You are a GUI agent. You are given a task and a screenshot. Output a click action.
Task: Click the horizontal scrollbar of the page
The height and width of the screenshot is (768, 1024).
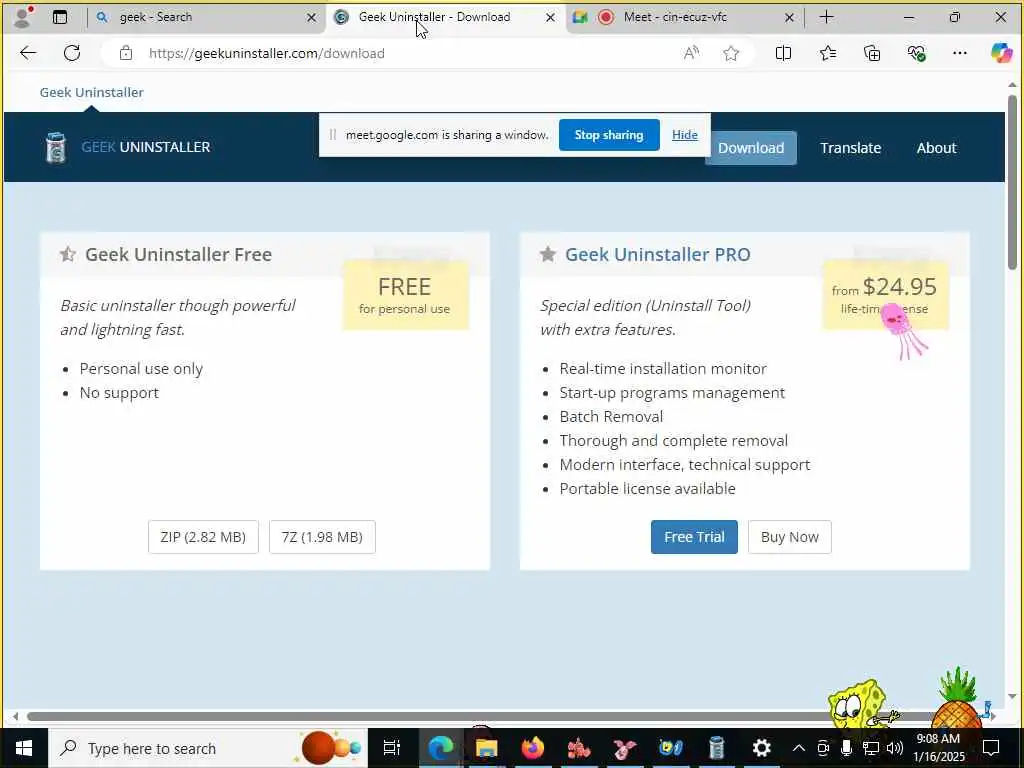coord(503,716)
